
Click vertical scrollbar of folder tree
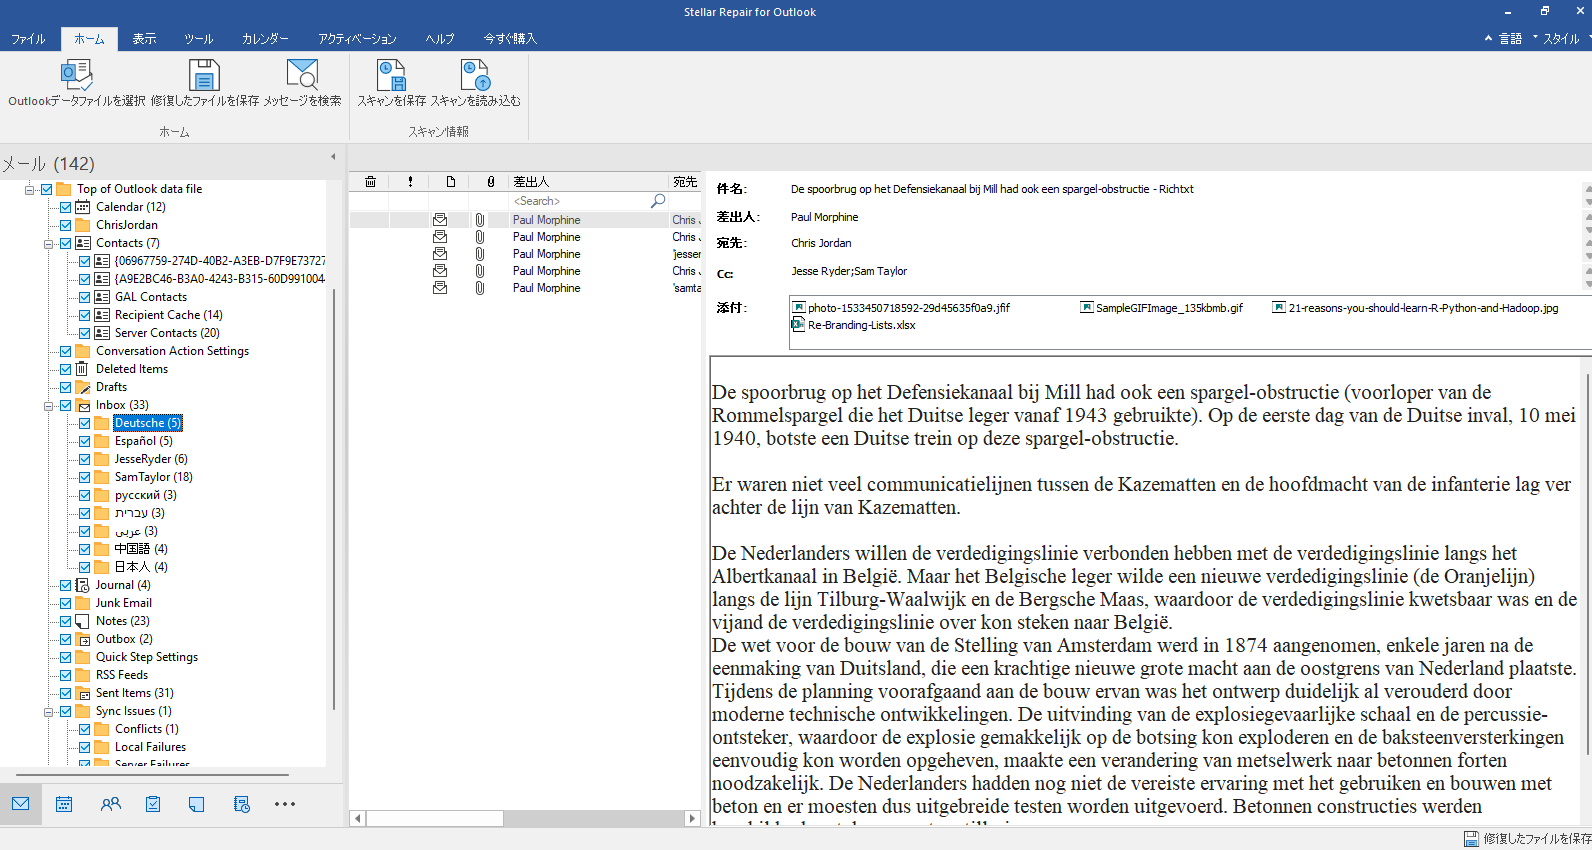click(x=334, y=500)
